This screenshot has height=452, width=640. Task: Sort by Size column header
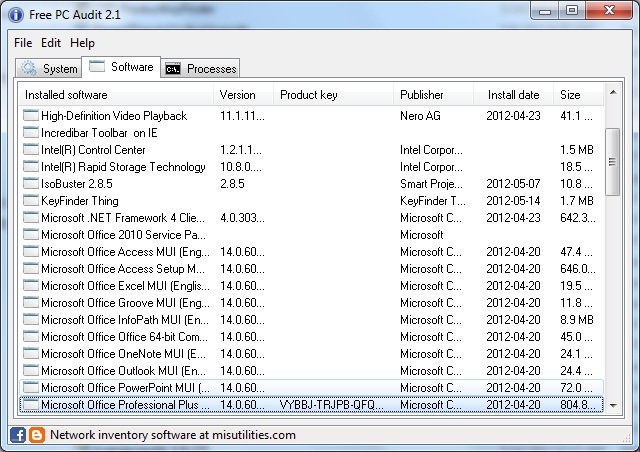point(578,95)
